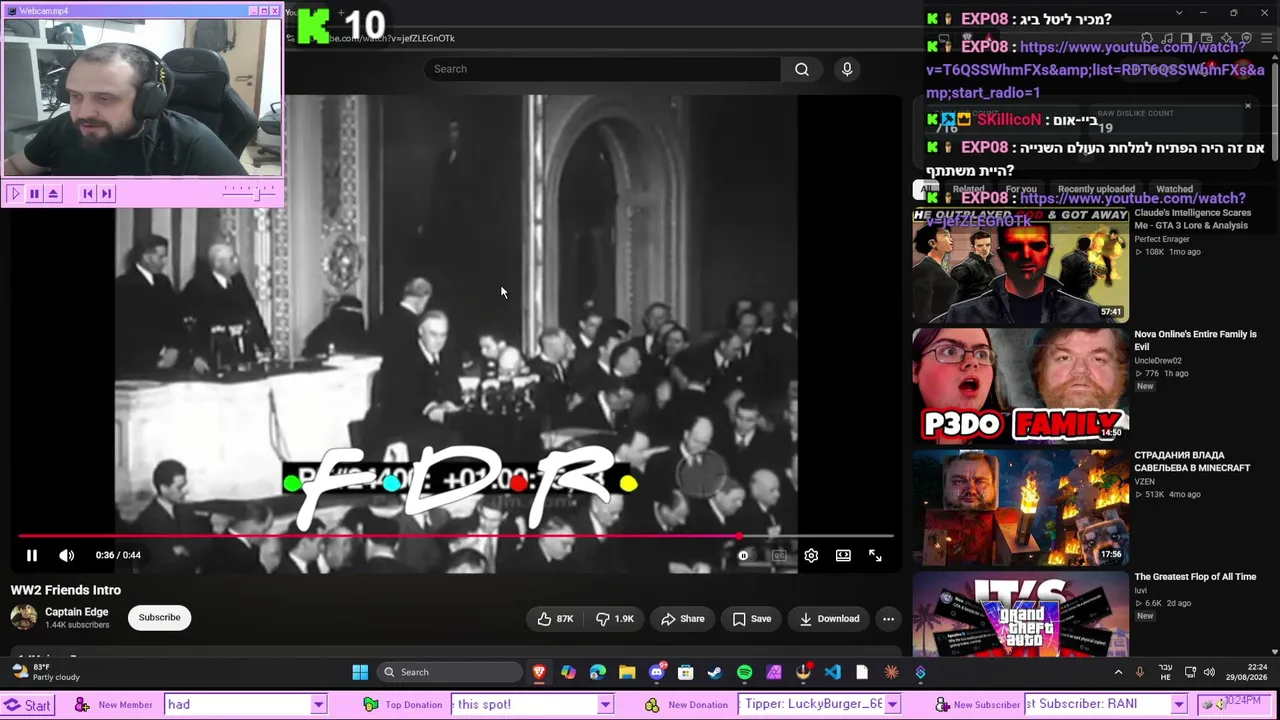
Task: Enter fullscreen in the YouTube player
Action: coord(875,555)
